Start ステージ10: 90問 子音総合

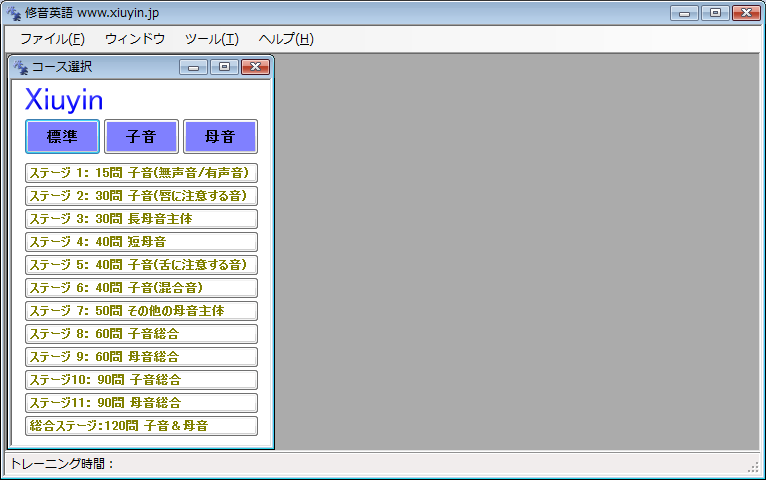tap(141, 379)
